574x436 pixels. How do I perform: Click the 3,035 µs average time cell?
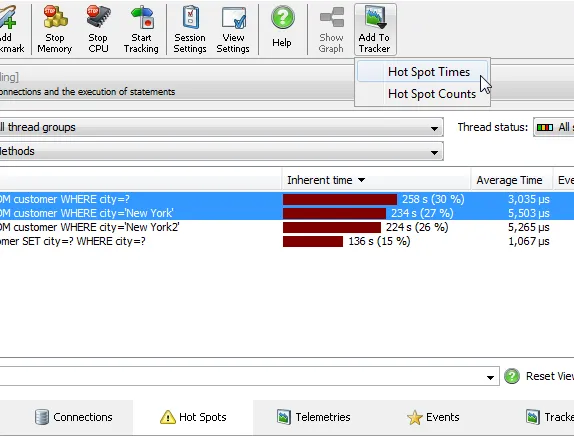point(528,199)
